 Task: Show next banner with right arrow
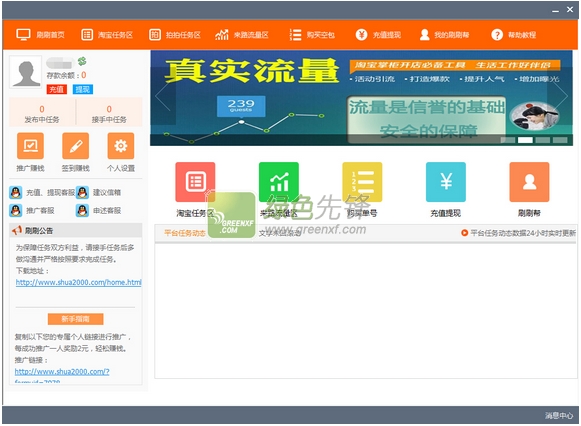click(560, 96)
